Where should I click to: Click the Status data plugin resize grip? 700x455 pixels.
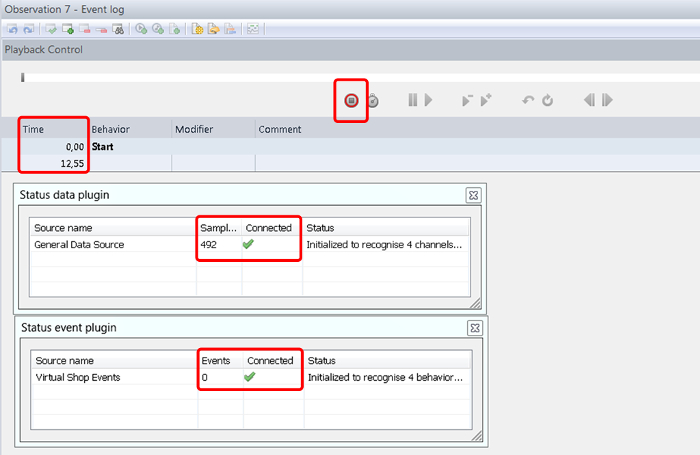pos(475,303)
